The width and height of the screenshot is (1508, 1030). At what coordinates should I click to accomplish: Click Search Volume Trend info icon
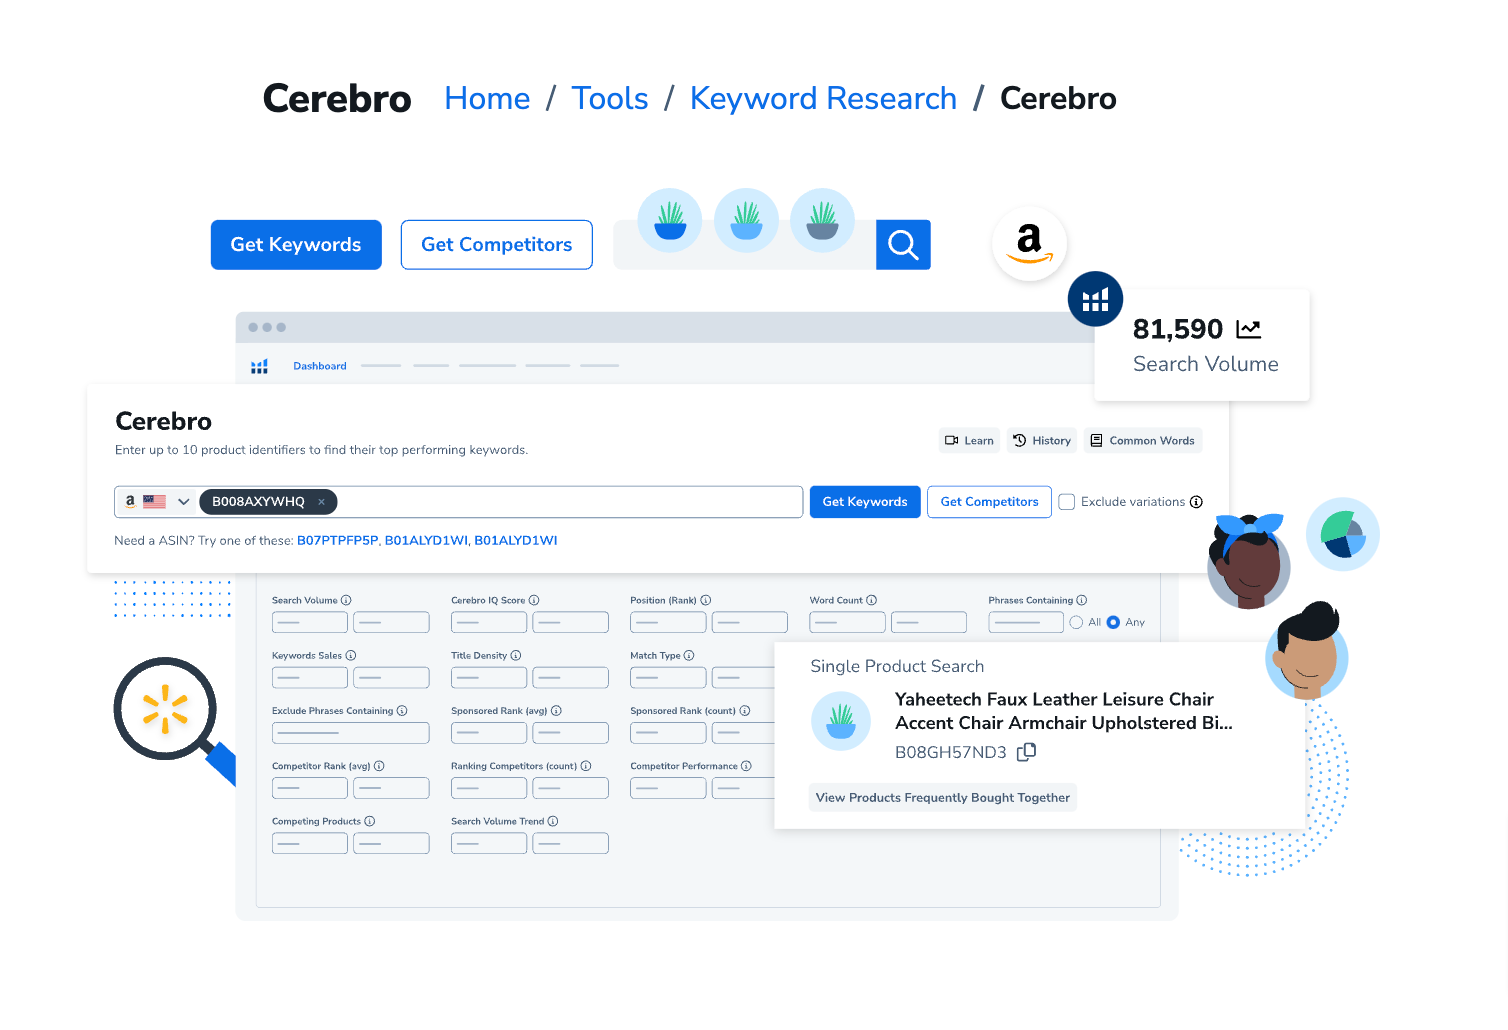[x=553, y=821]
